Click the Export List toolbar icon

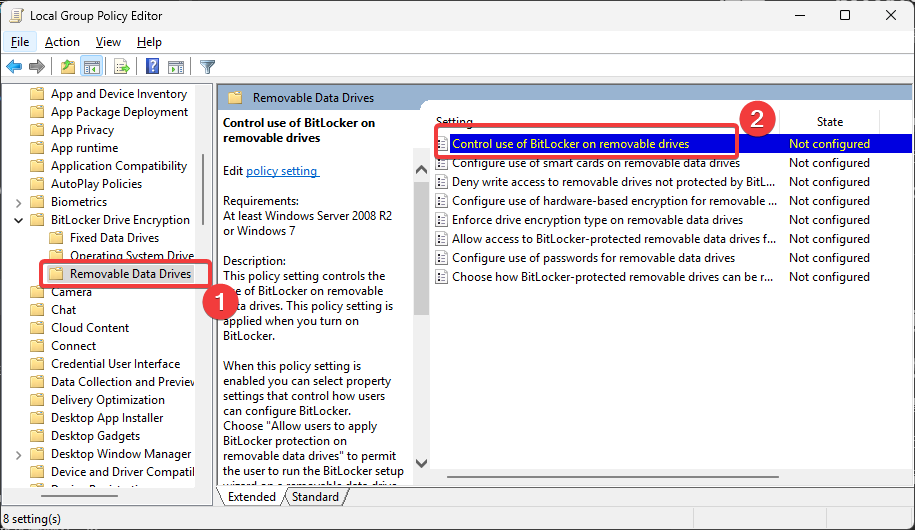[x=121, y=67]
